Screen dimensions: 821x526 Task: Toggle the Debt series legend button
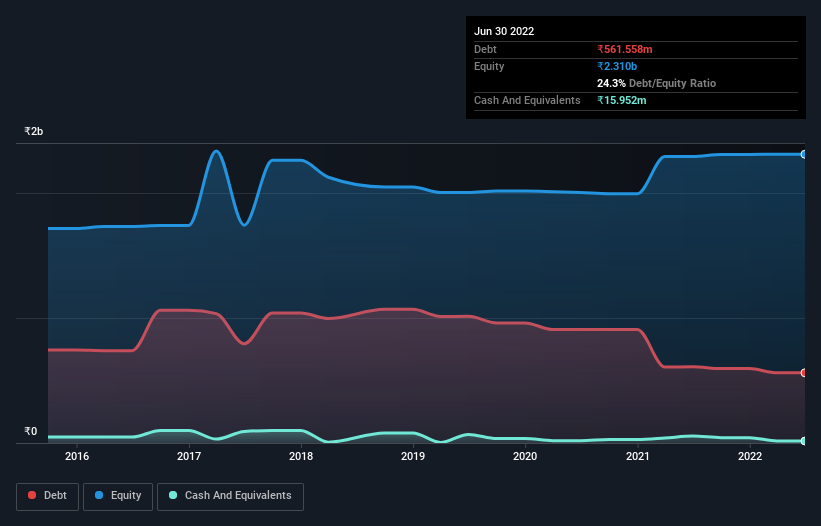[x=47, y=496]
